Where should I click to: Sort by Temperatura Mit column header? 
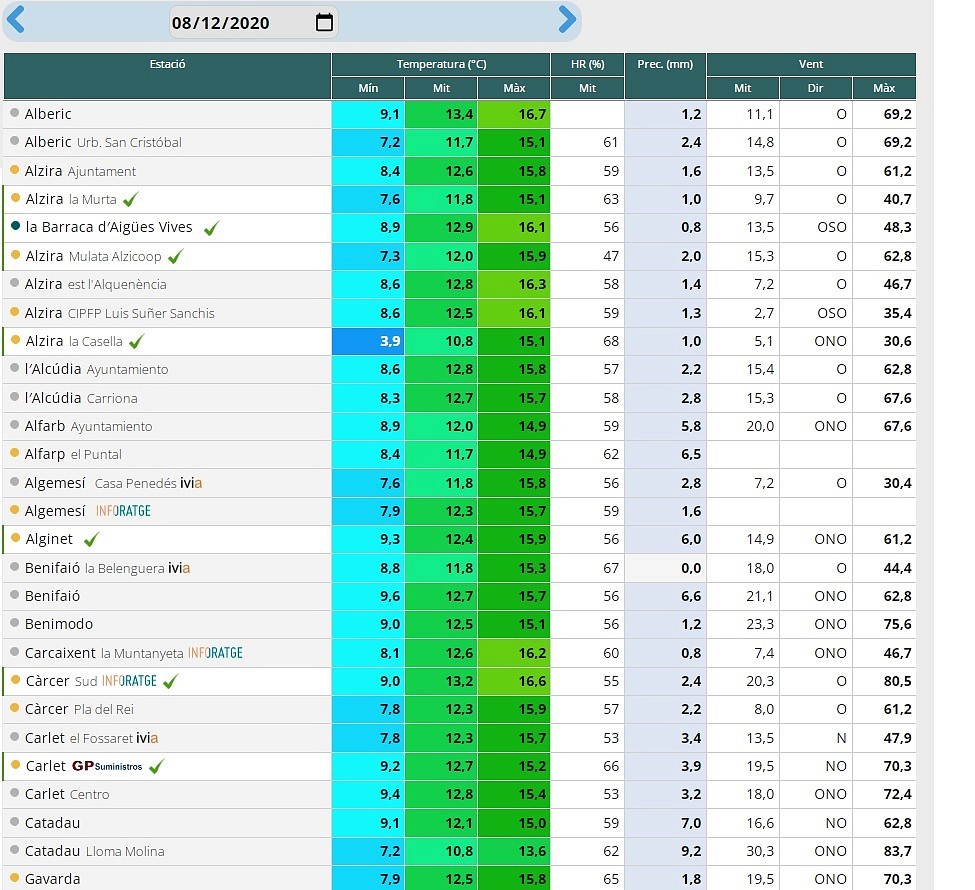(441, 88)
